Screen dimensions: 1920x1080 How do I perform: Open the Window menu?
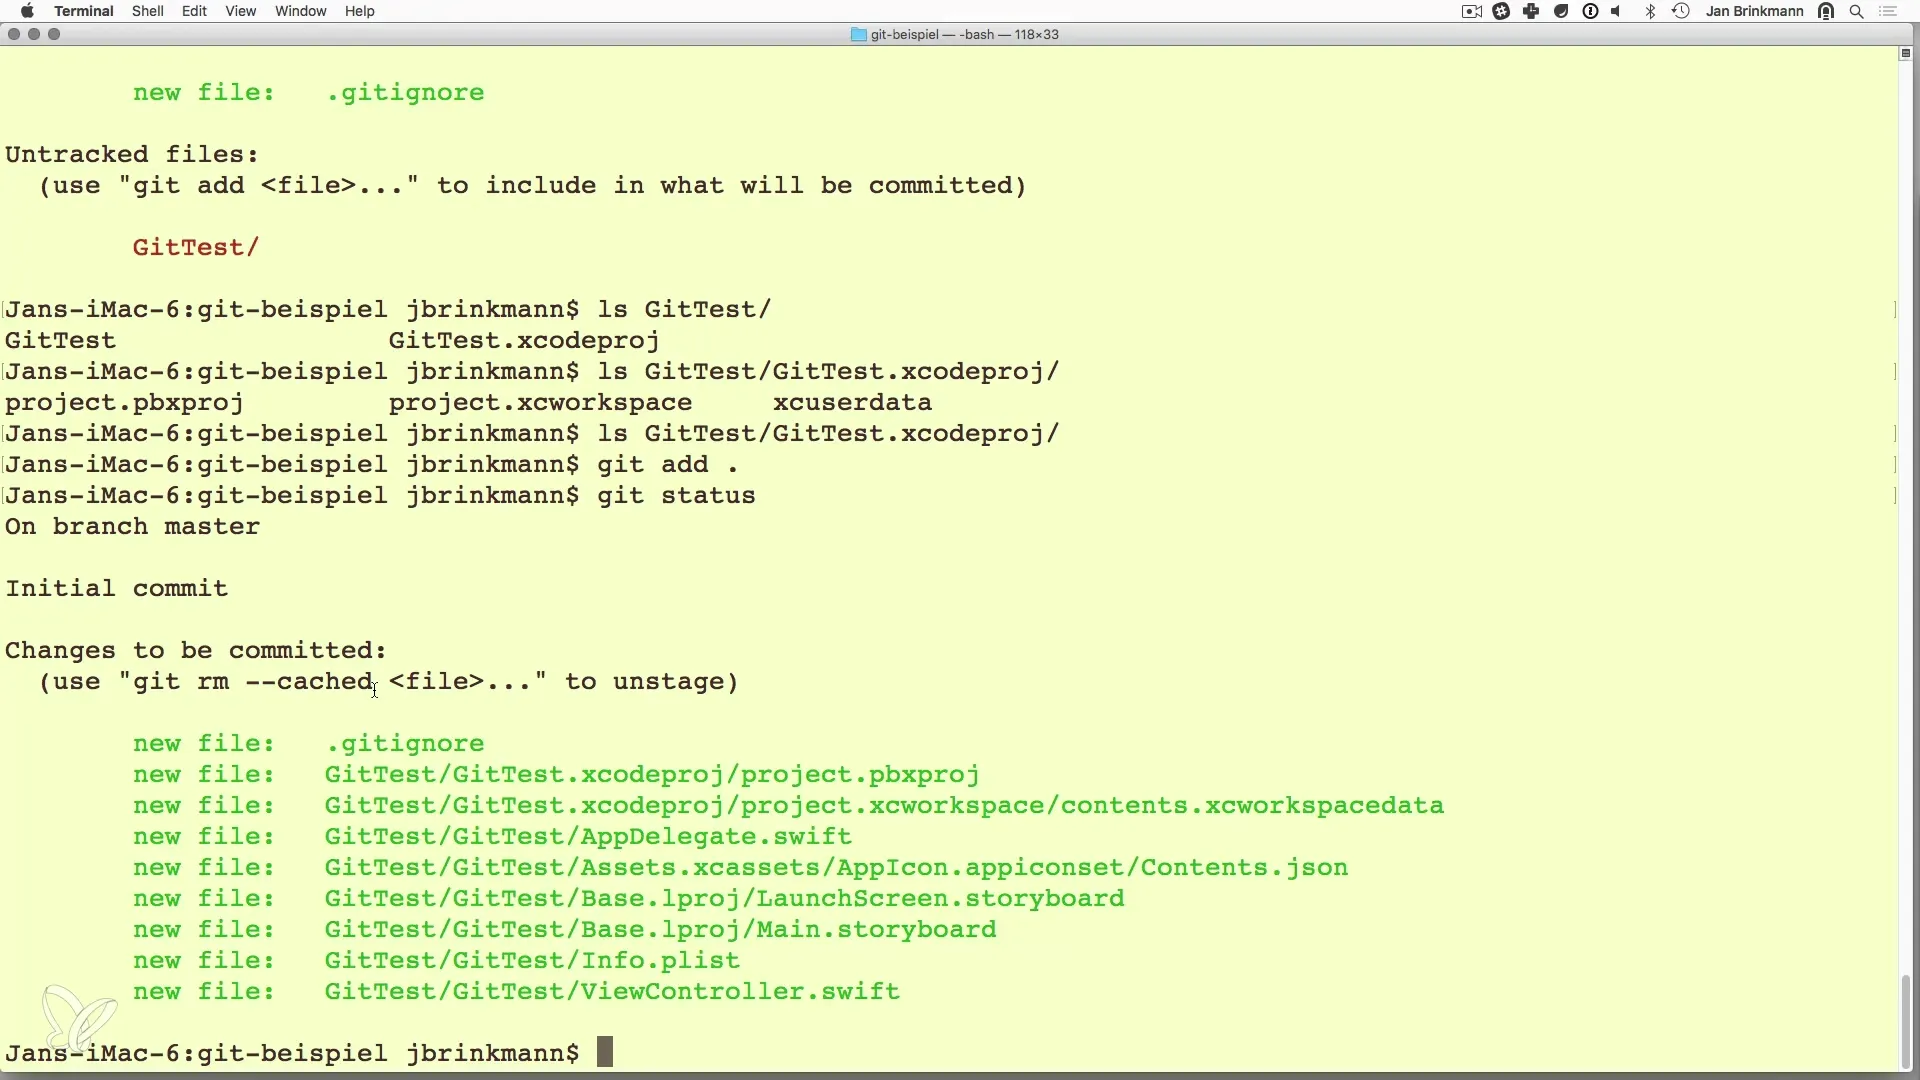tap(301, 11)
